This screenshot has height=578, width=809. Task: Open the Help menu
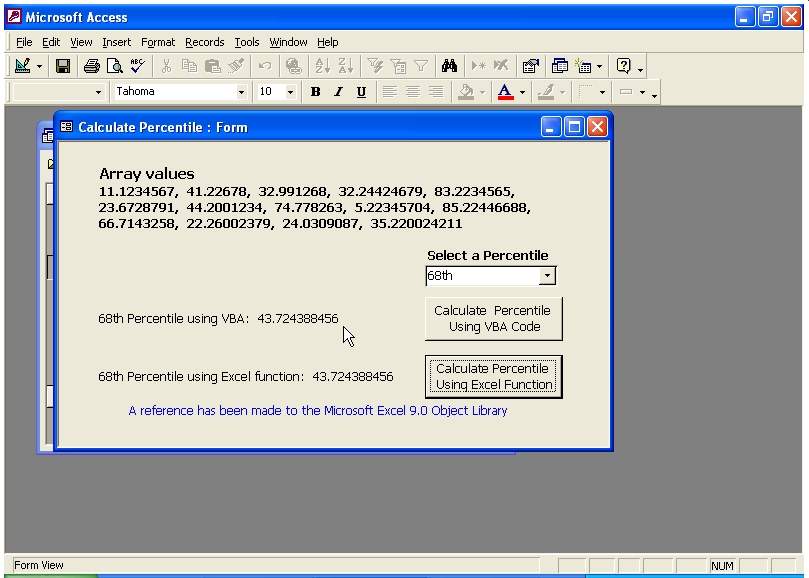click(x=328, y=42)
